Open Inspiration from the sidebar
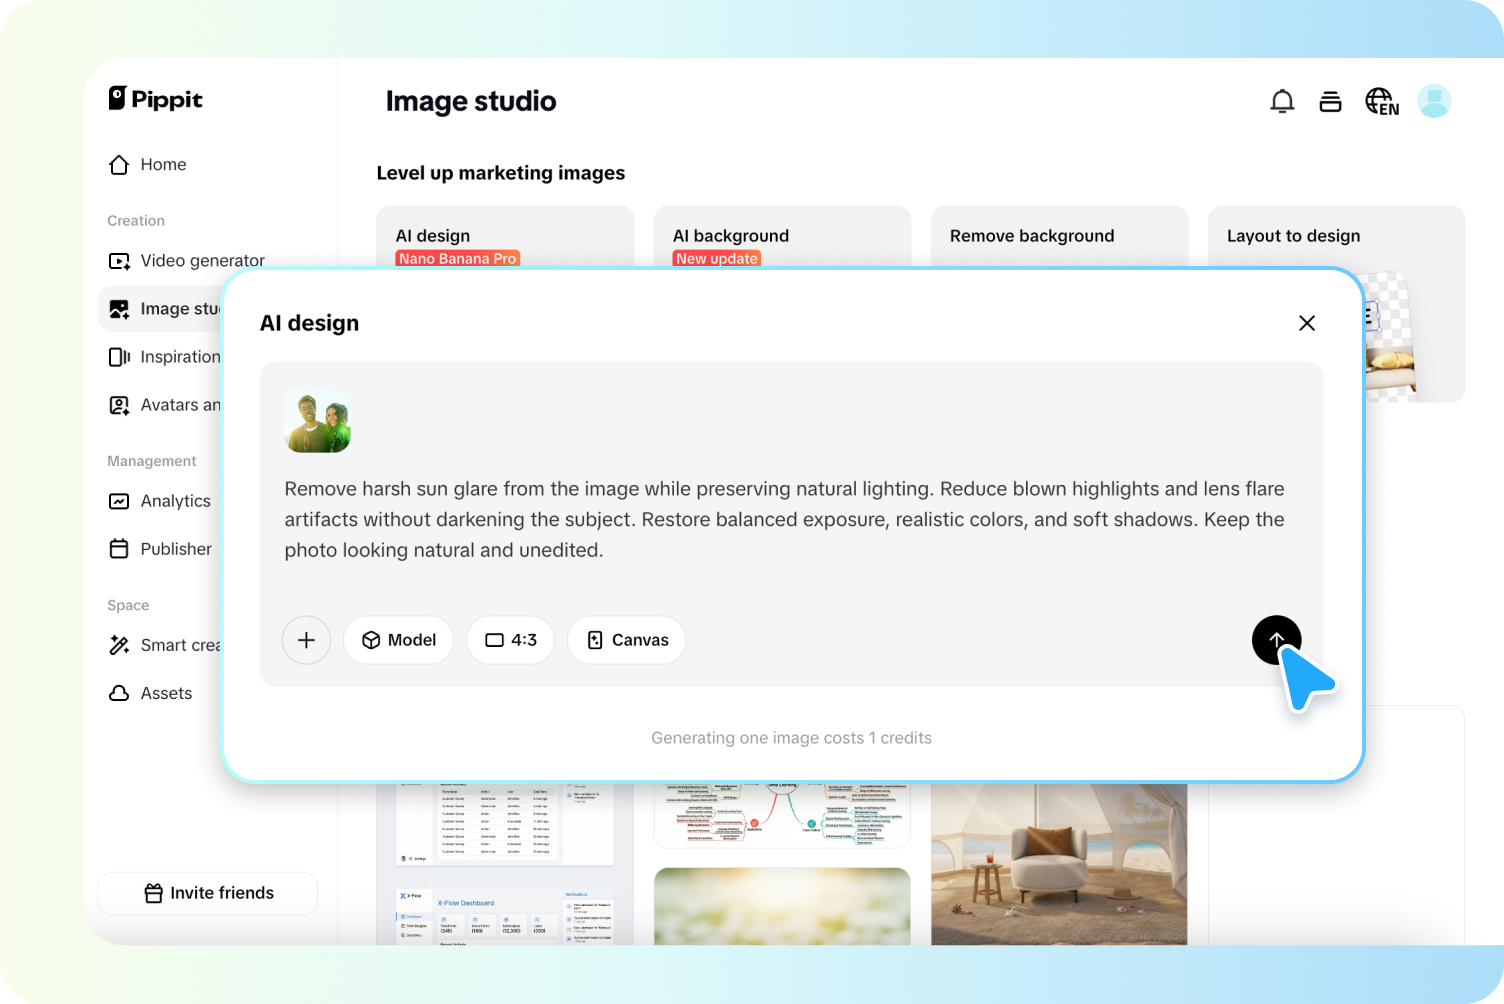Image resolution: width=1504 pixels, height=1004 pixels. point(119,356)
